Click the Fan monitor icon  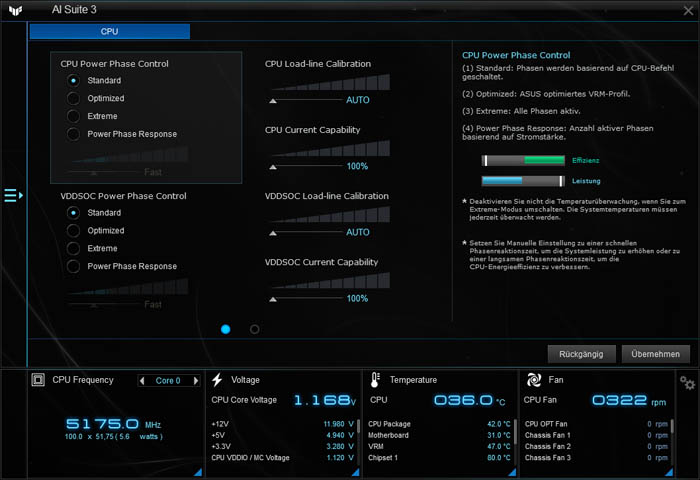[x=534, y=380]
